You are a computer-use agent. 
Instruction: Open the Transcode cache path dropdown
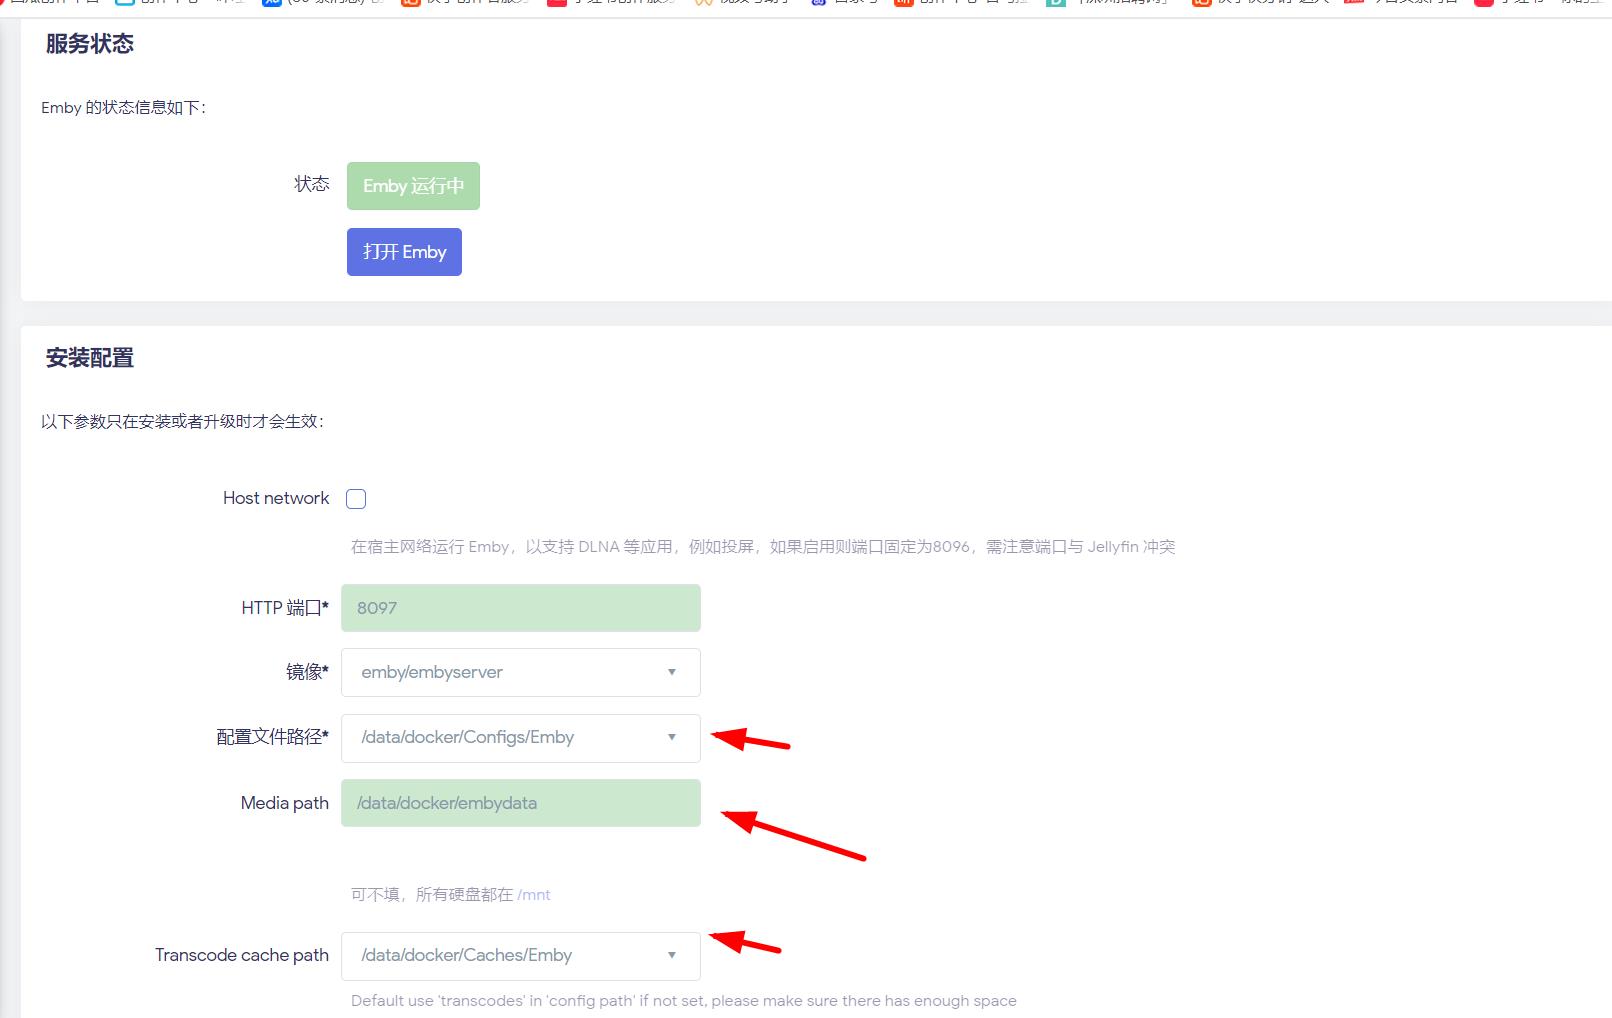(521, 956)
